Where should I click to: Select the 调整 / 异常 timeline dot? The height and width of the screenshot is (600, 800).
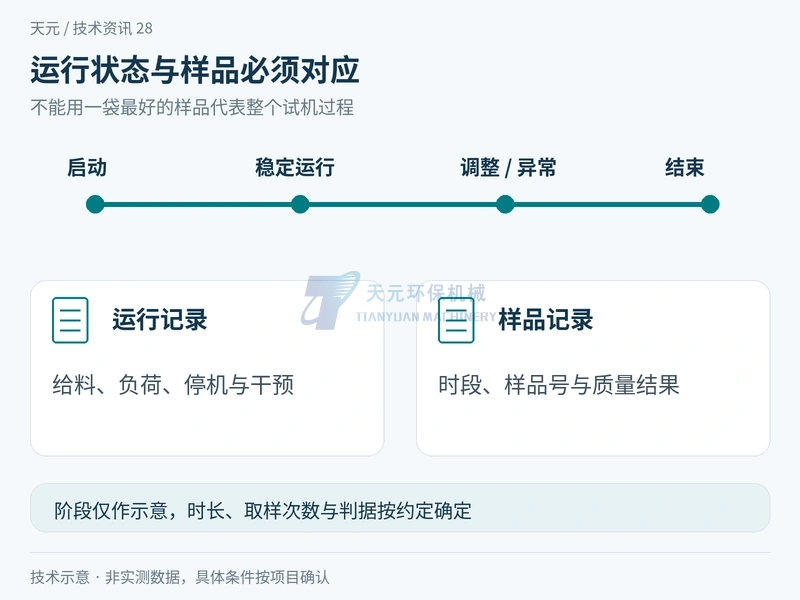[x=505, y=204]
